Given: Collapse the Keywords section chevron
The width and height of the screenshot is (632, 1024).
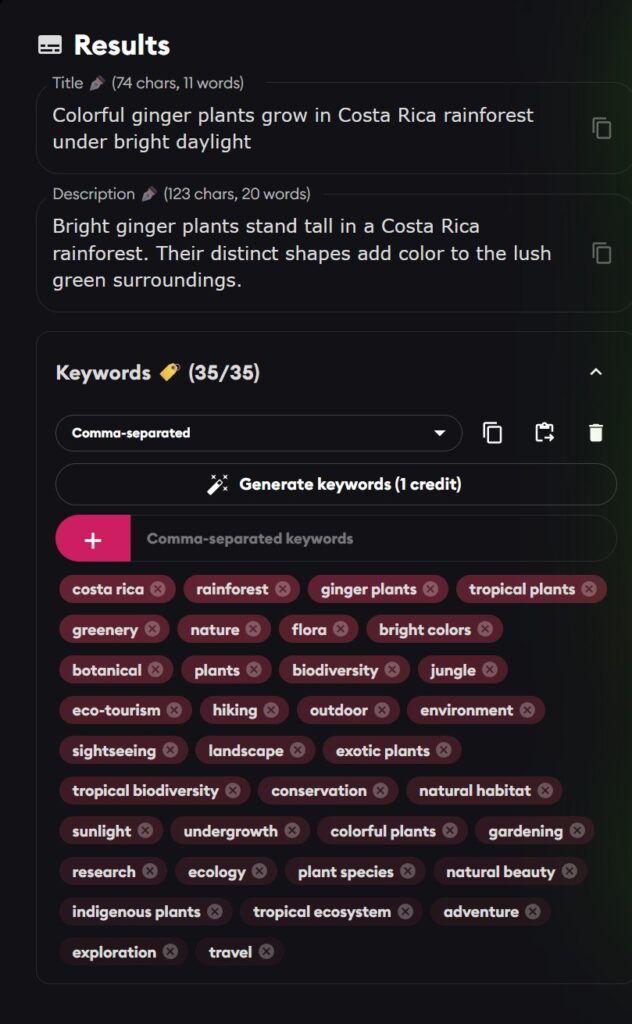Looking at the screenshot, I should (x=596, y=372).
